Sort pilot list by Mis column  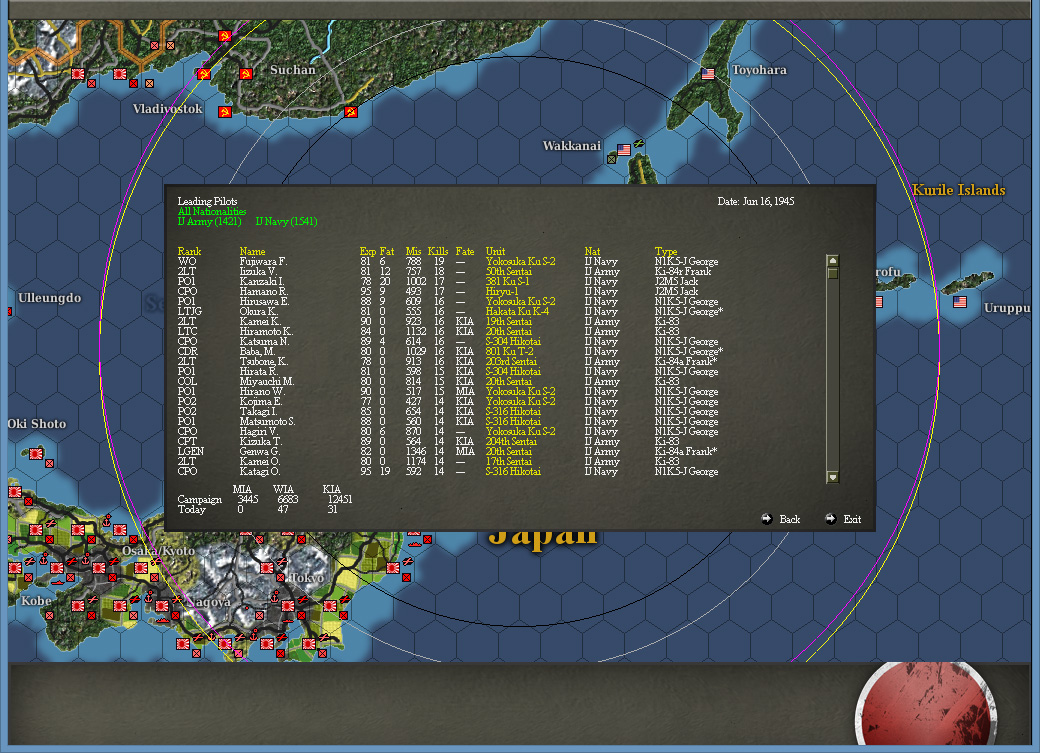[x=413, y=251]
